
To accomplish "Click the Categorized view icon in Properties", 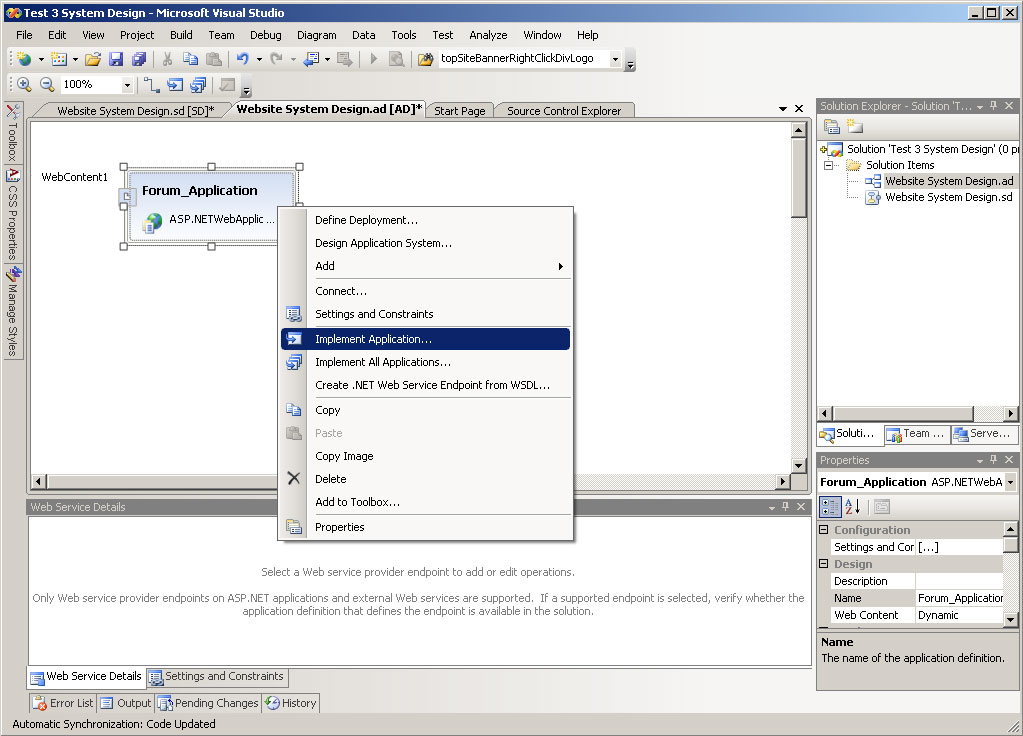I will point(830,506).
